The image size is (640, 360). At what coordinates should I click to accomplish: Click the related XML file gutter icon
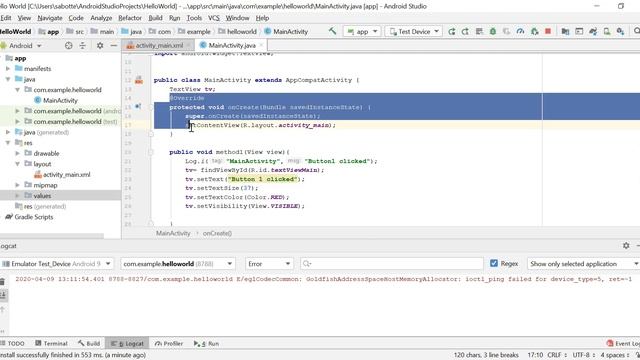pyautogui.click(x=139, y=80)
